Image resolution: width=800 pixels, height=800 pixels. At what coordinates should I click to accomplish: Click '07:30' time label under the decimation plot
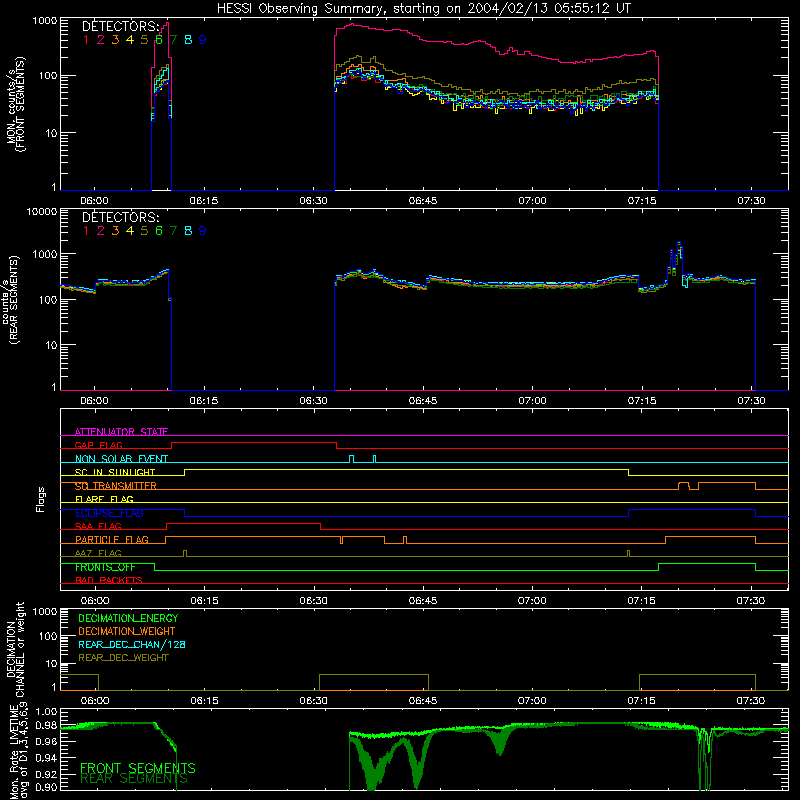751,701
